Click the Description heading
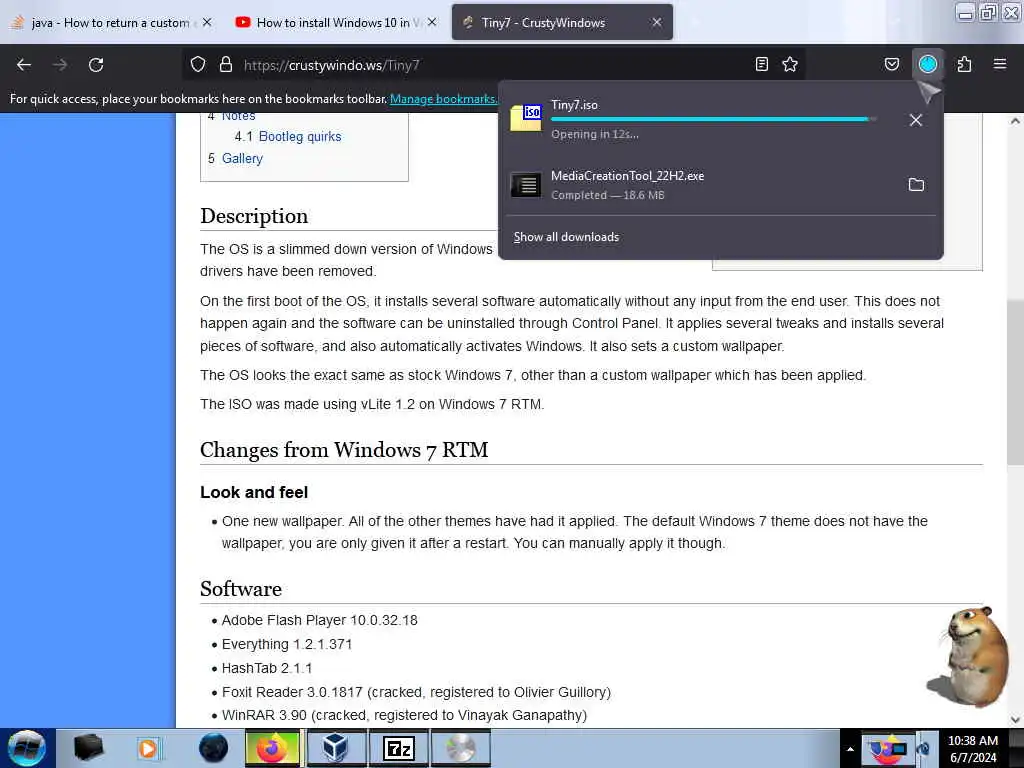Viewport: 1024px width, 768px height. [x=254, y=216]
